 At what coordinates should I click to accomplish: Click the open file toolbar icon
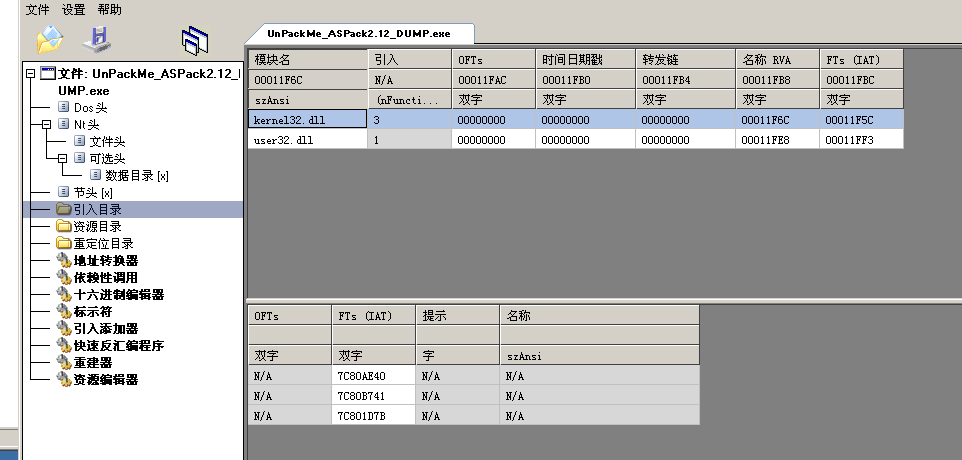[x=49, y=39]
